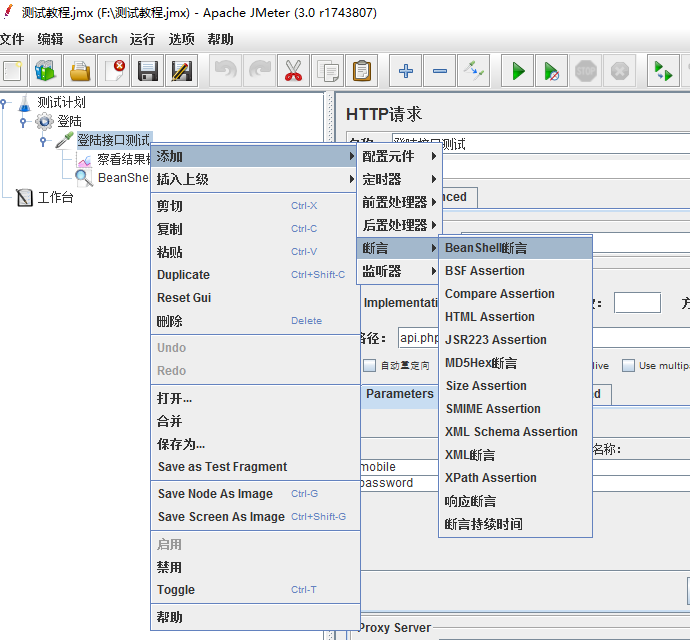690x640 pixels.
Task: Choose HTML Assertion
Action: [515, 316]
